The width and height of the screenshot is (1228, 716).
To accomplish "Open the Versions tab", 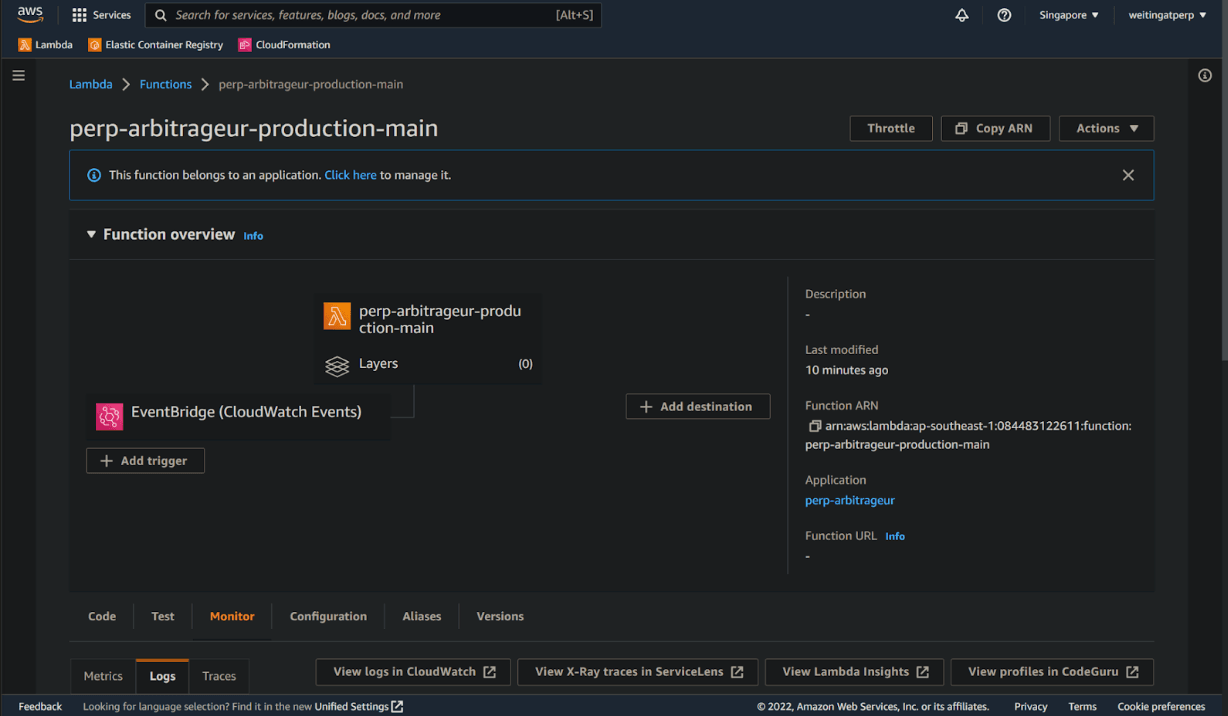I will [500, 616].
